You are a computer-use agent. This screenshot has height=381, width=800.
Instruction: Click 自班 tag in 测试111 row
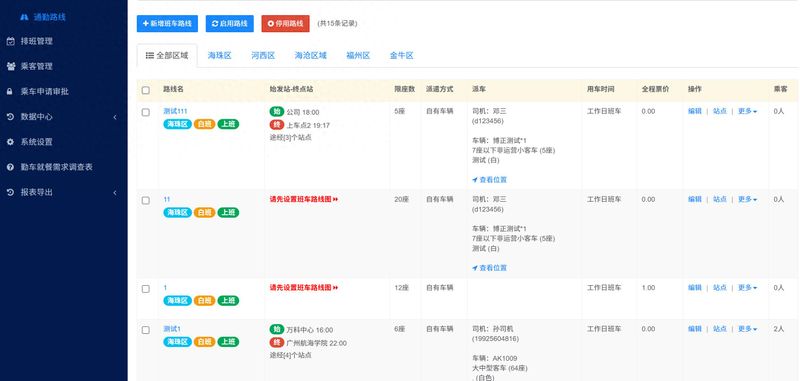[x=204, y=124]
